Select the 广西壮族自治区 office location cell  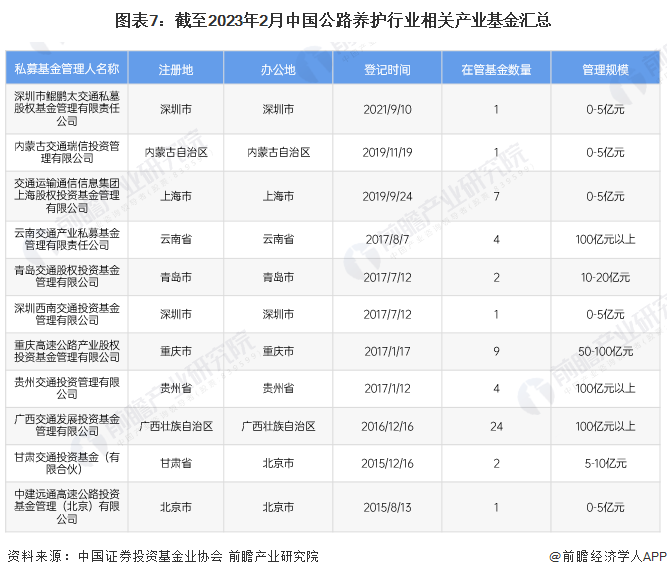click(x=277, y=426)
